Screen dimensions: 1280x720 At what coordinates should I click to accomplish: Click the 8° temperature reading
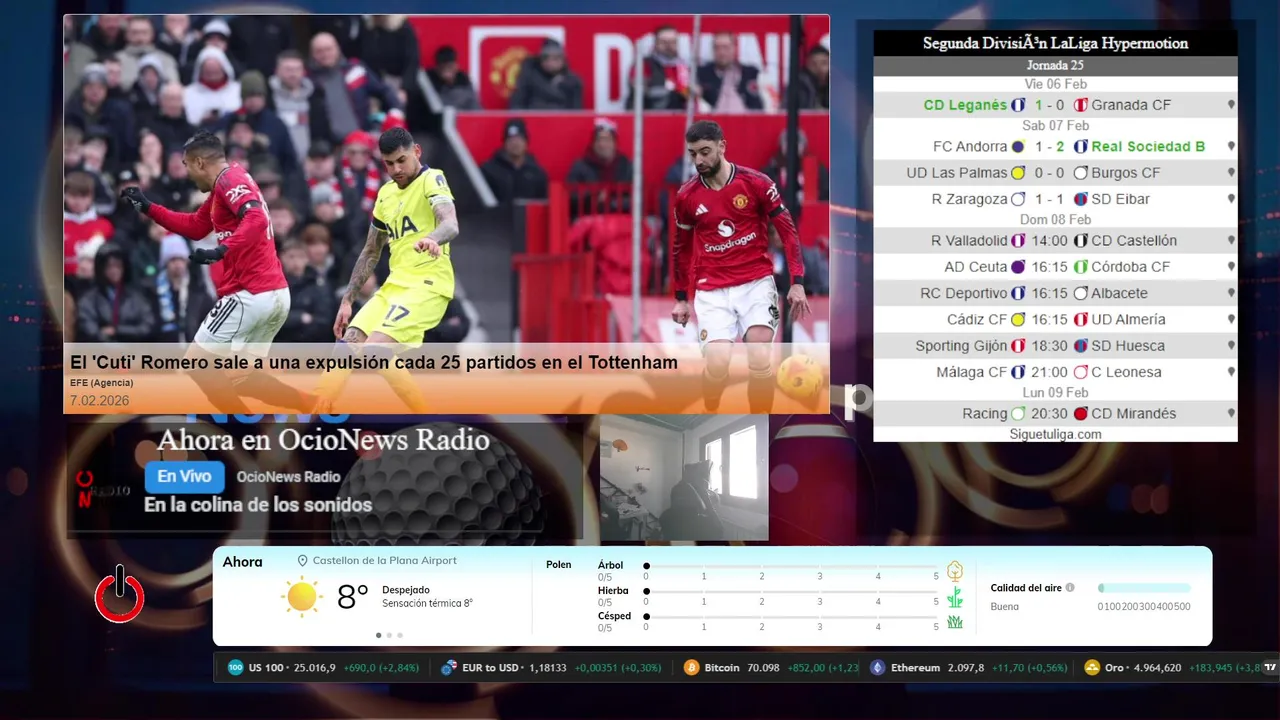coord(352,597)
